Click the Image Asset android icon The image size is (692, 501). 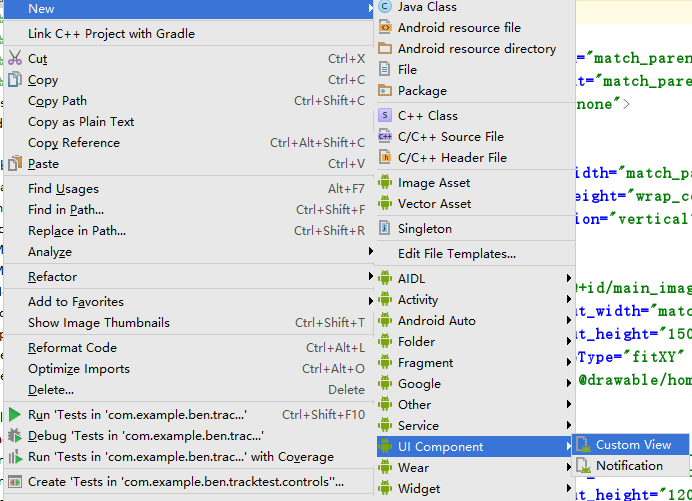coord(385,183)
